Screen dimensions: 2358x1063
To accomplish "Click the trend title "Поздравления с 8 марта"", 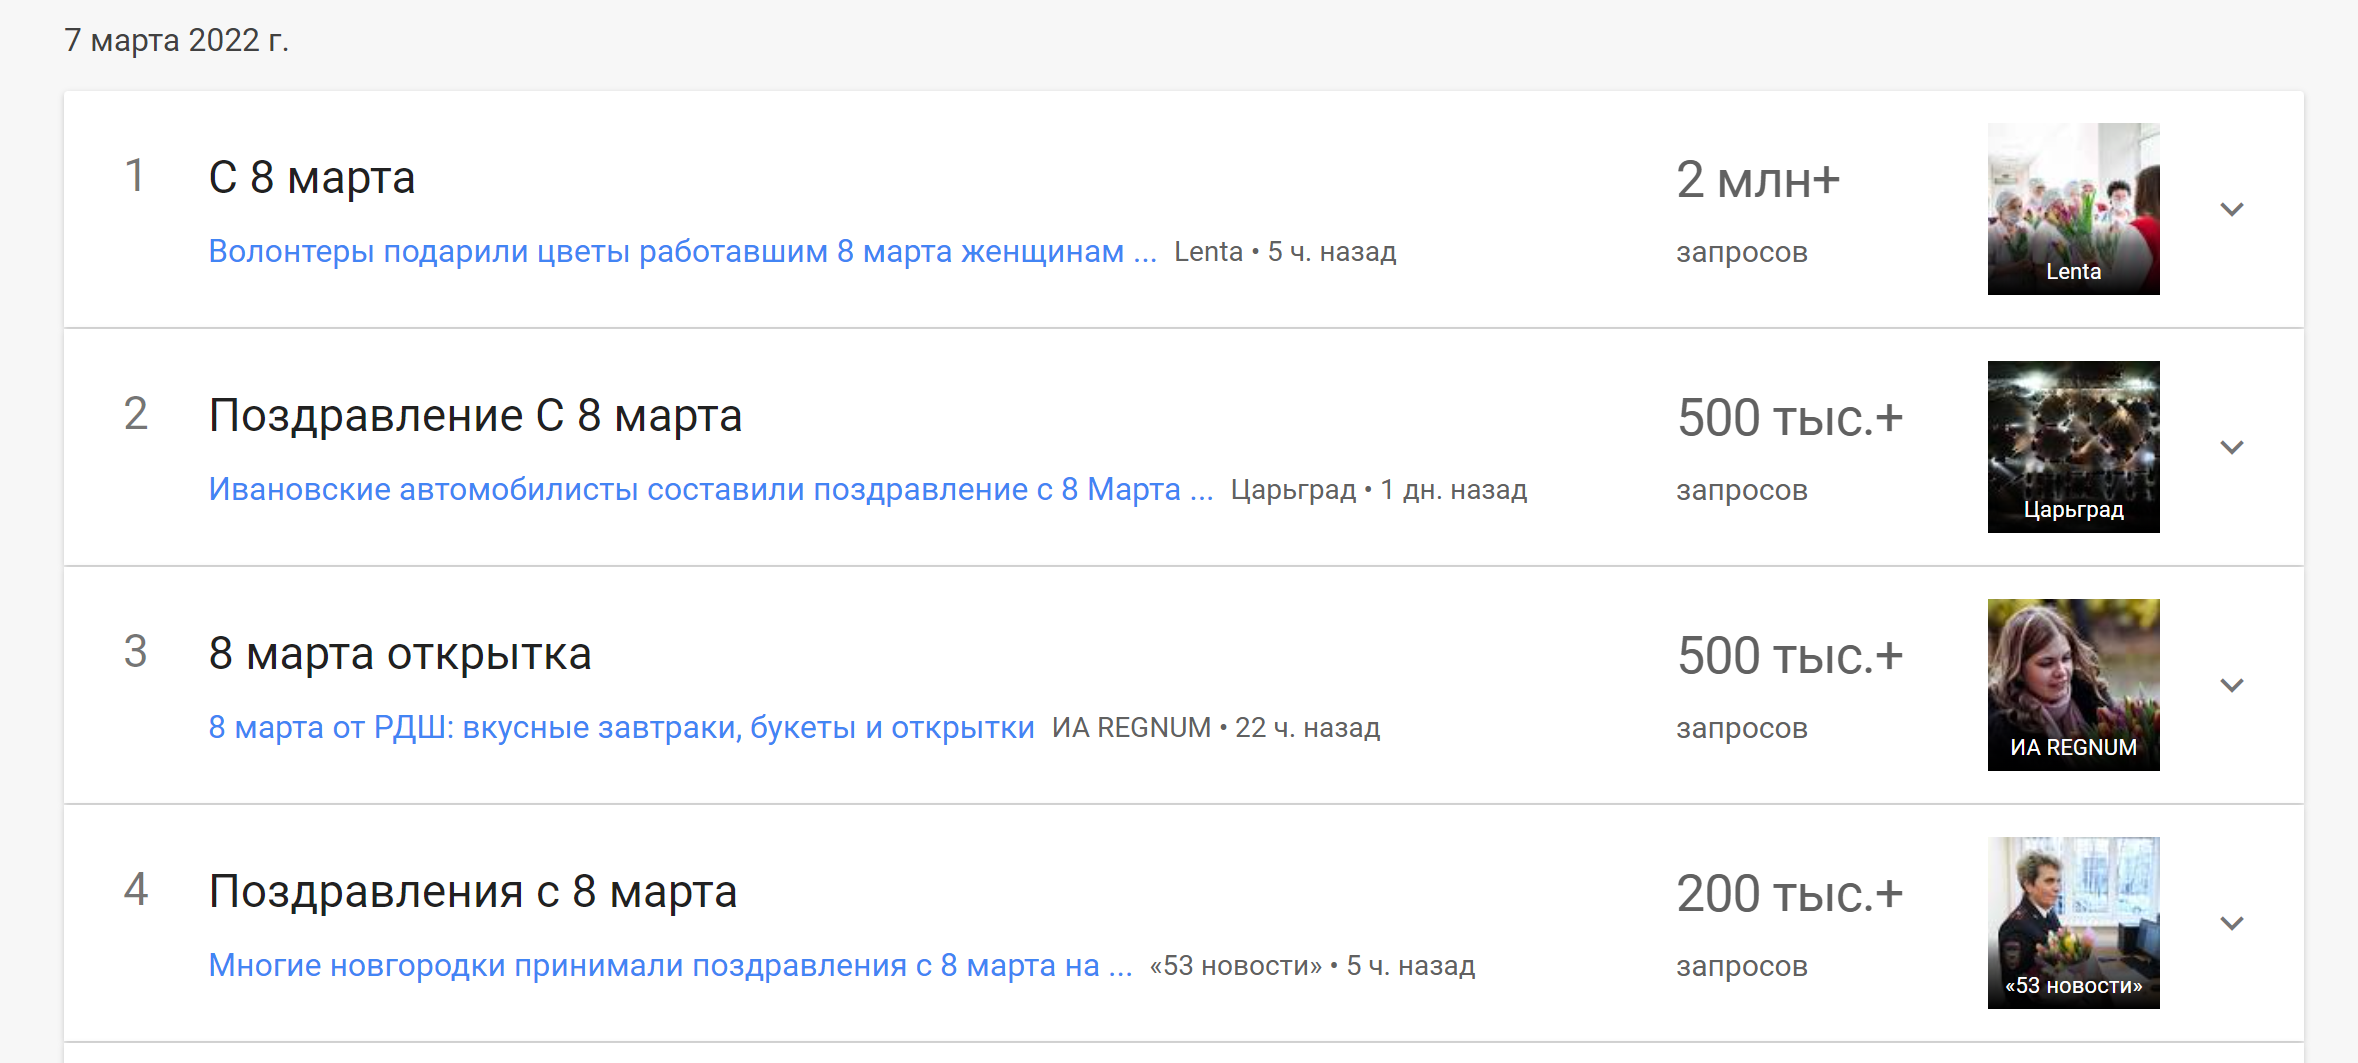I will point(472,892).
